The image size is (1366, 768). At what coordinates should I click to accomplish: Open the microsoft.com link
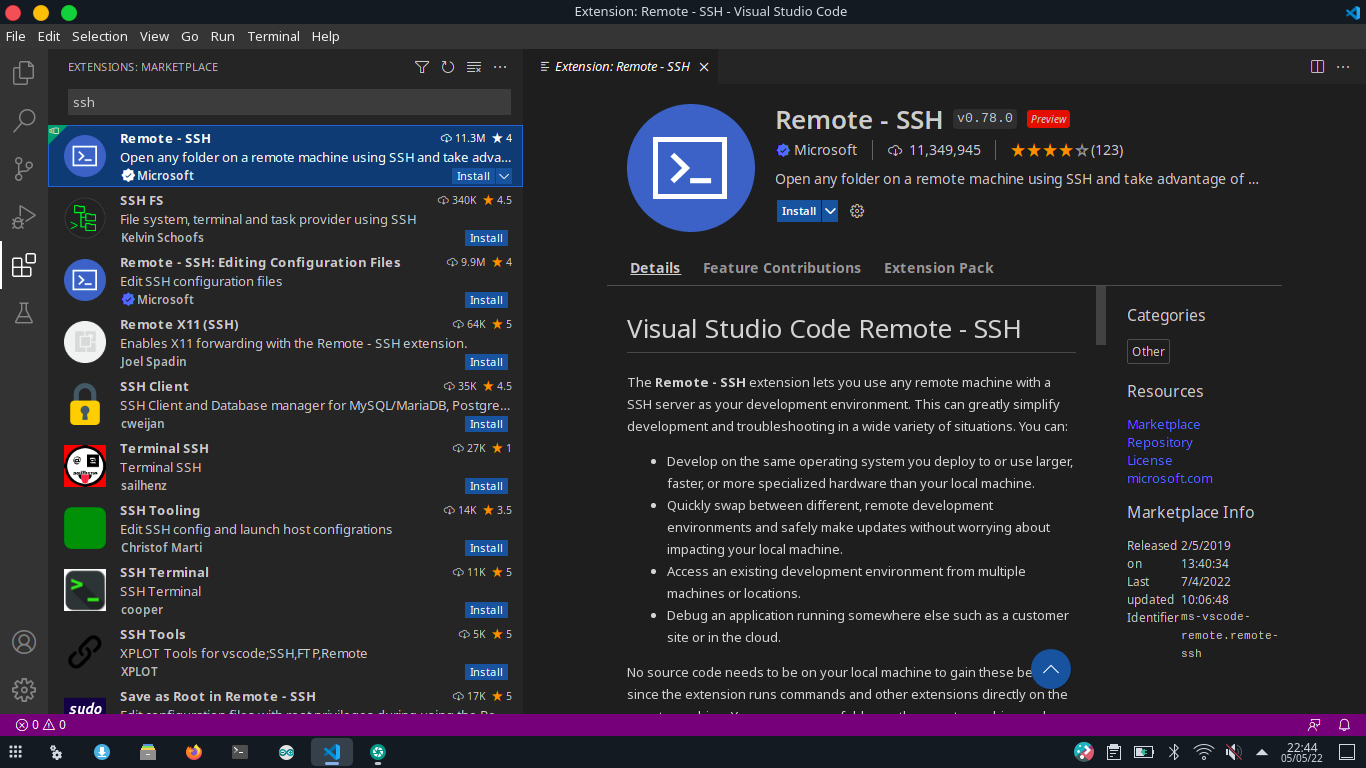1170,478
